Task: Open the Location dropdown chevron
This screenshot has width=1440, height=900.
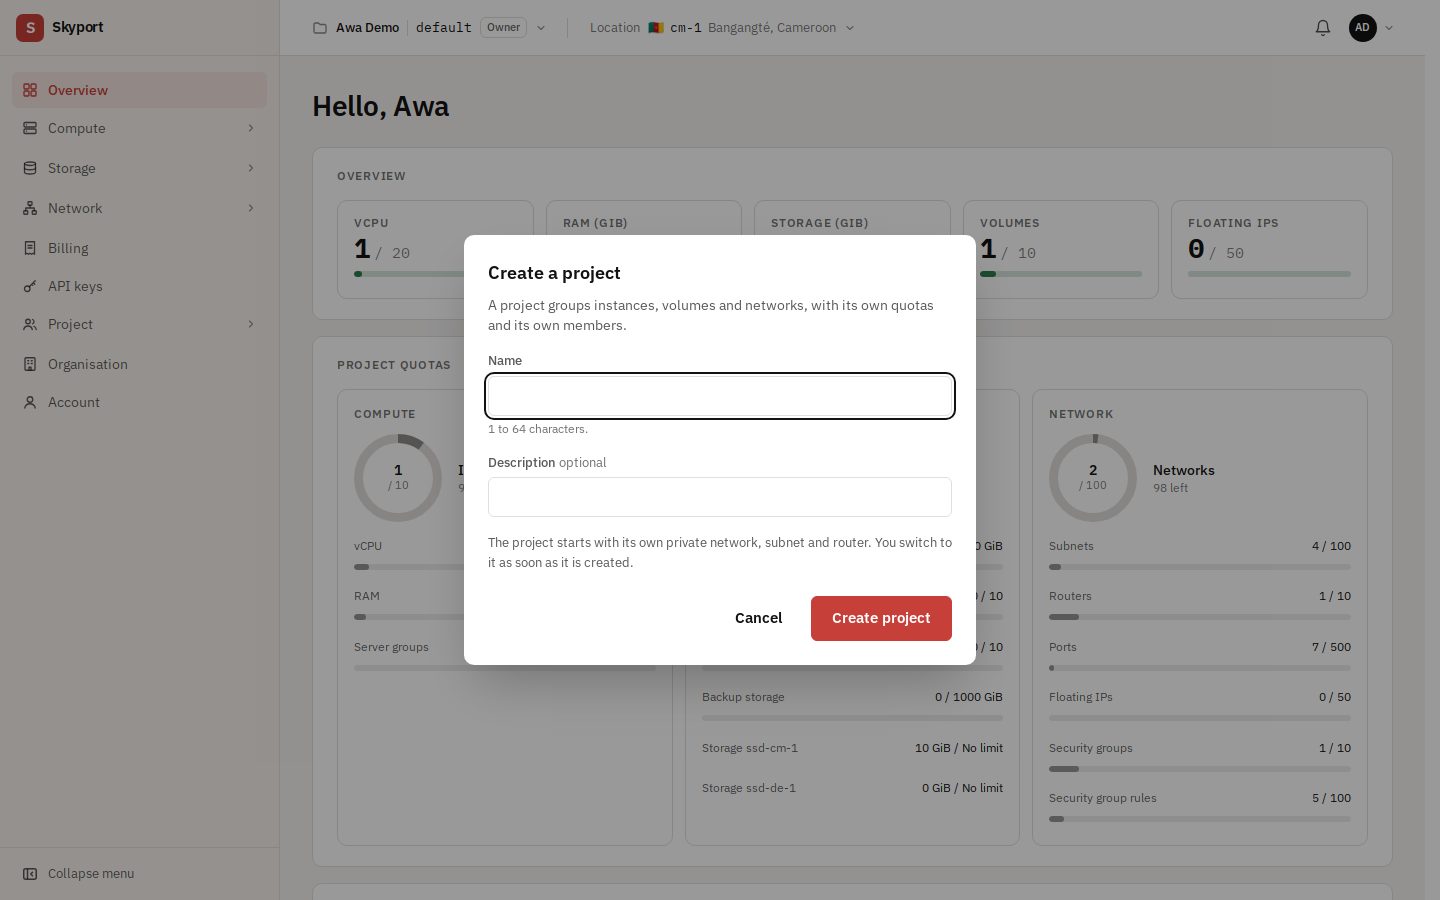Action: click(850, 28)
